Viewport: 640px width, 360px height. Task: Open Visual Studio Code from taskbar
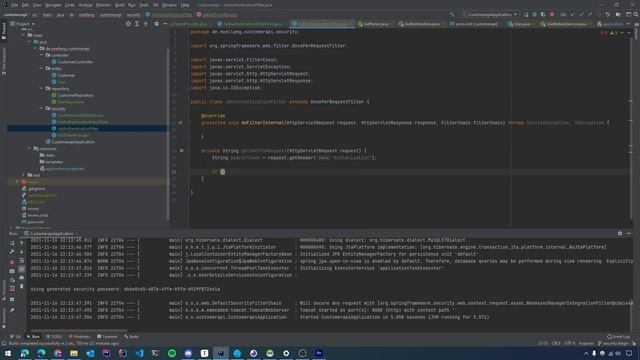coord(139,353)
